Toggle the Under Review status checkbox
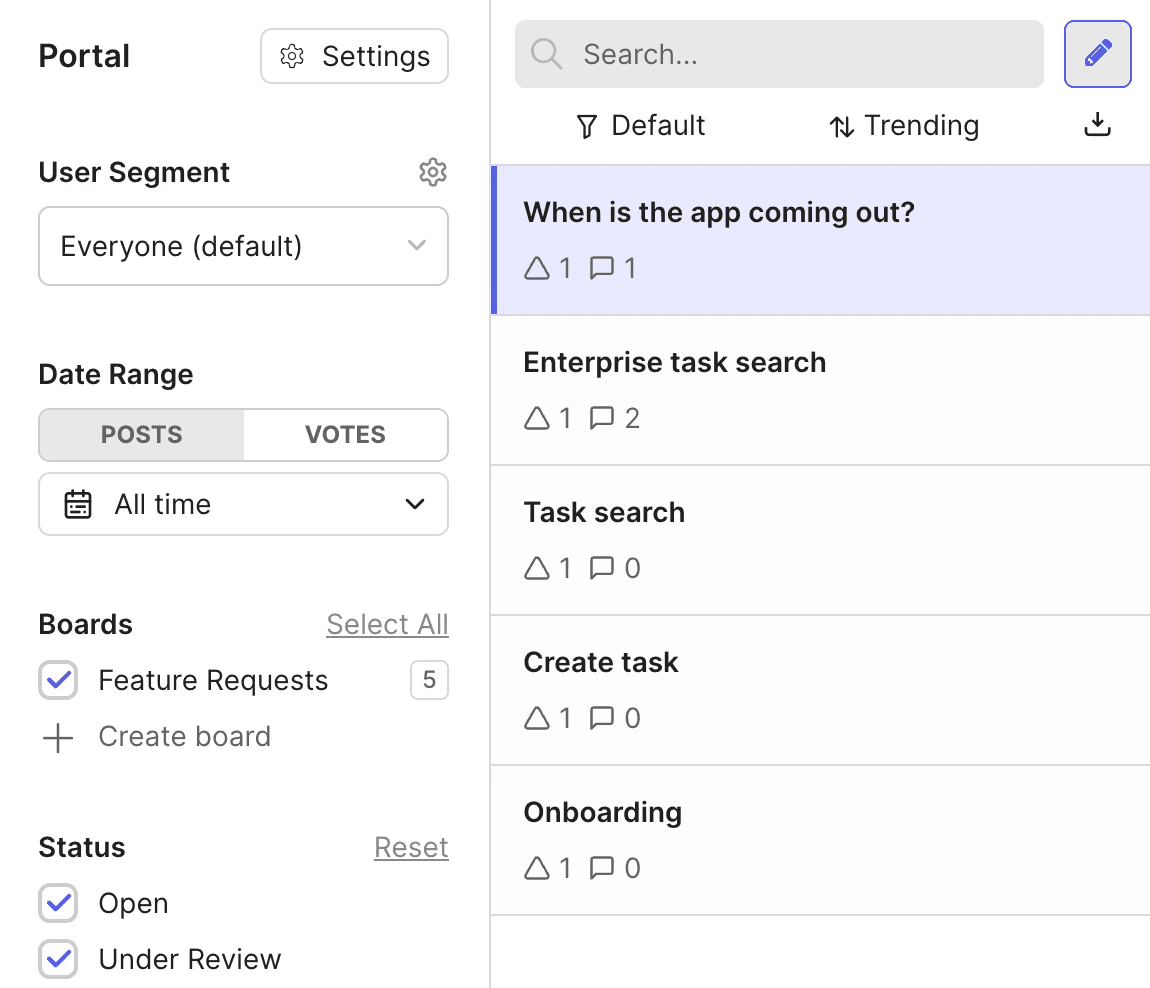This screenshot has width=1150, height=988. coord(58,960)
